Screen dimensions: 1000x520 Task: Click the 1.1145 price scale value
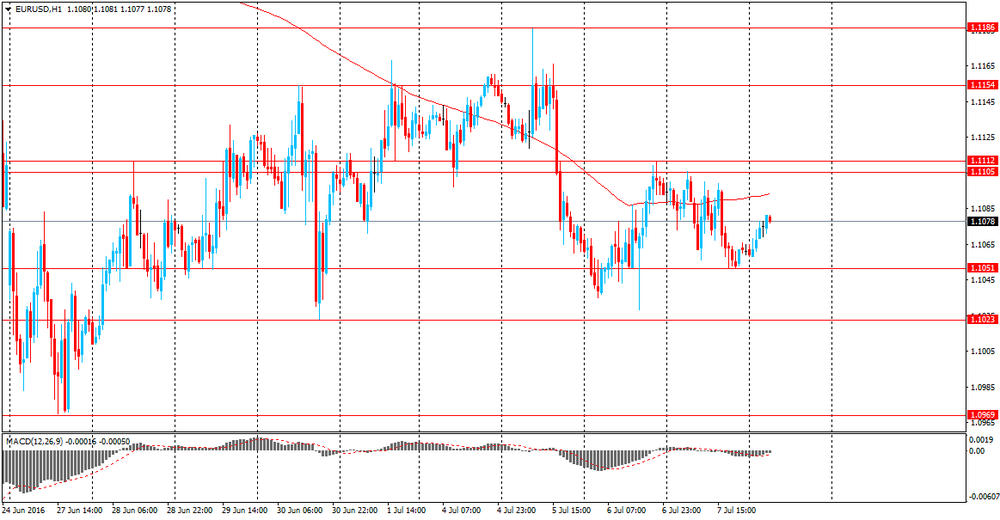(x=983, y=102)
